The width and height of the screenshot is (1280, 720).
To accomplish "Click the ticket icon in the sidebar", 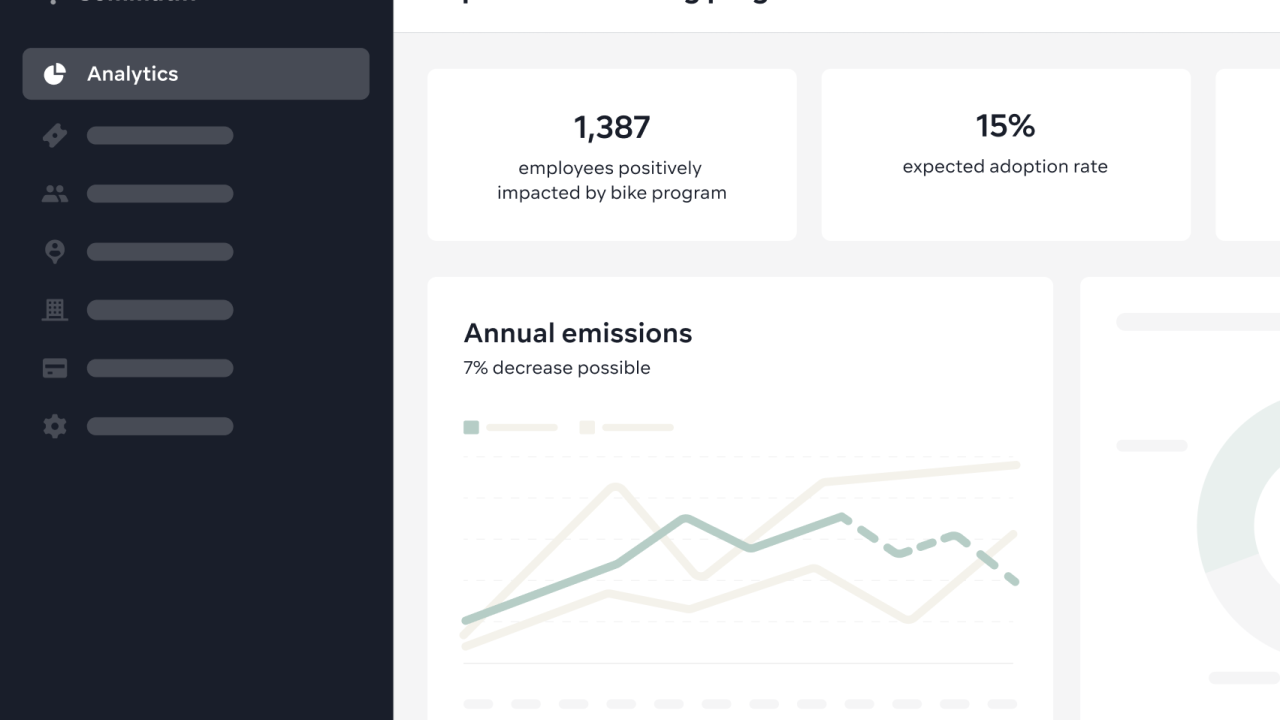I will (x=55, y=135).
